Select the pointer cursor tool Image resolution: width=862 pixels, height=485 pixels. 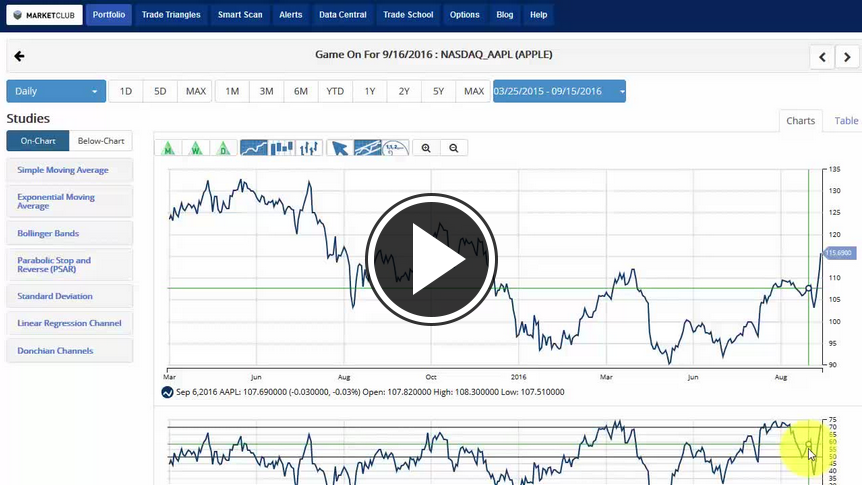pyautogui.click(x=340, y=147)
